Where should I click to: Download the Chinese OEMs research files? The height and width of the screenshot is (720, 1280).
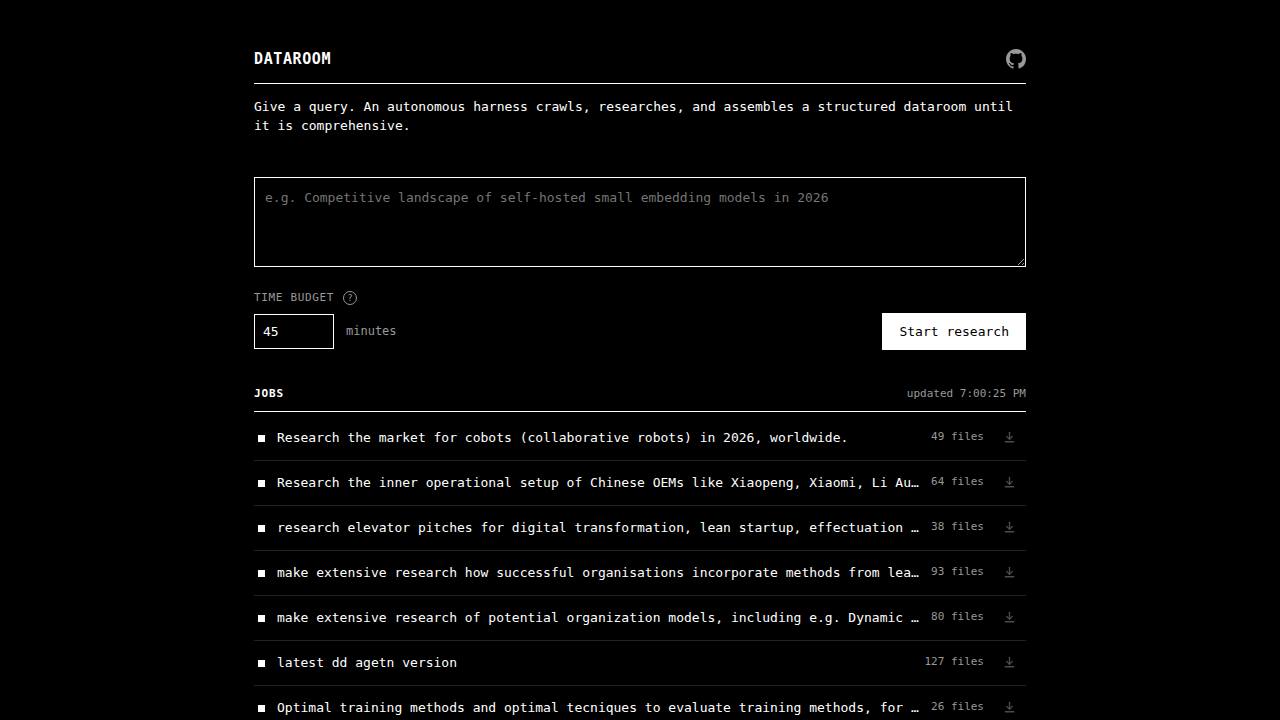[1009, 482]
